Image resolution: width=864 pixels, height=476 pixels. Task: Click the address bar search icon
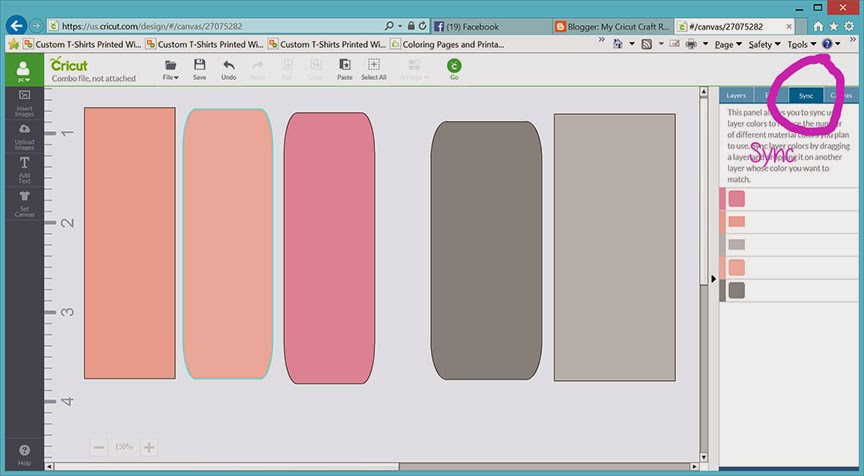390,25
